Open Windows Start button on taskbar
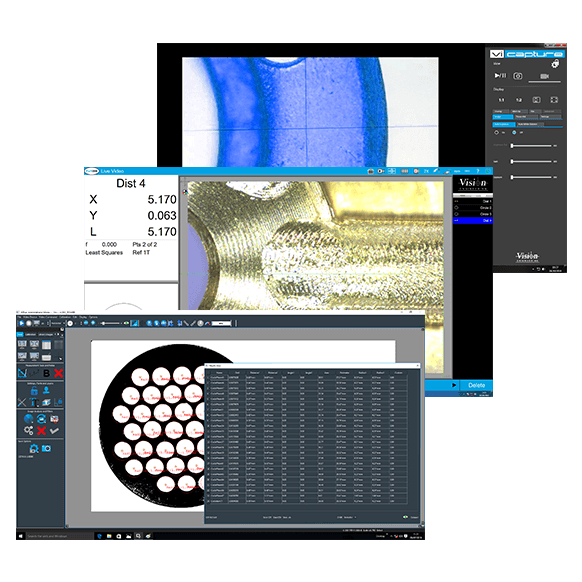The height and width of the screenshot is (582, 582). point(20,536)
